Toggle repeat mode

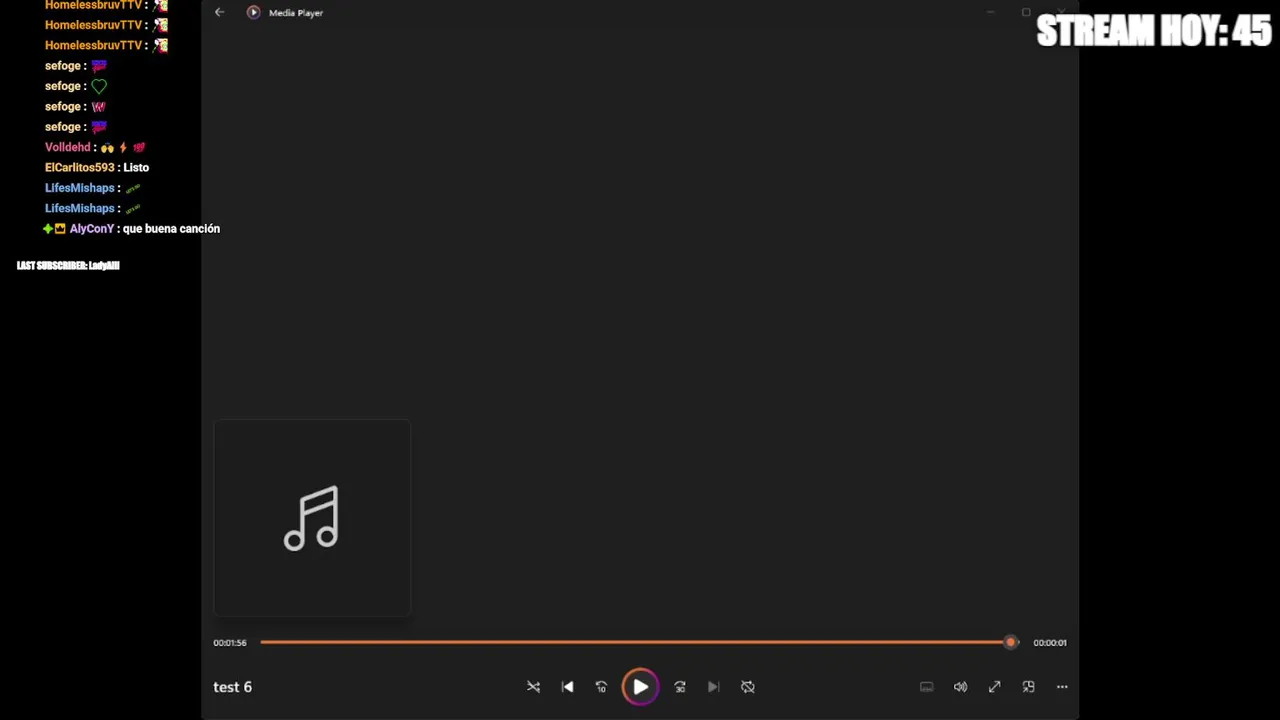click(x=747, y=687)
